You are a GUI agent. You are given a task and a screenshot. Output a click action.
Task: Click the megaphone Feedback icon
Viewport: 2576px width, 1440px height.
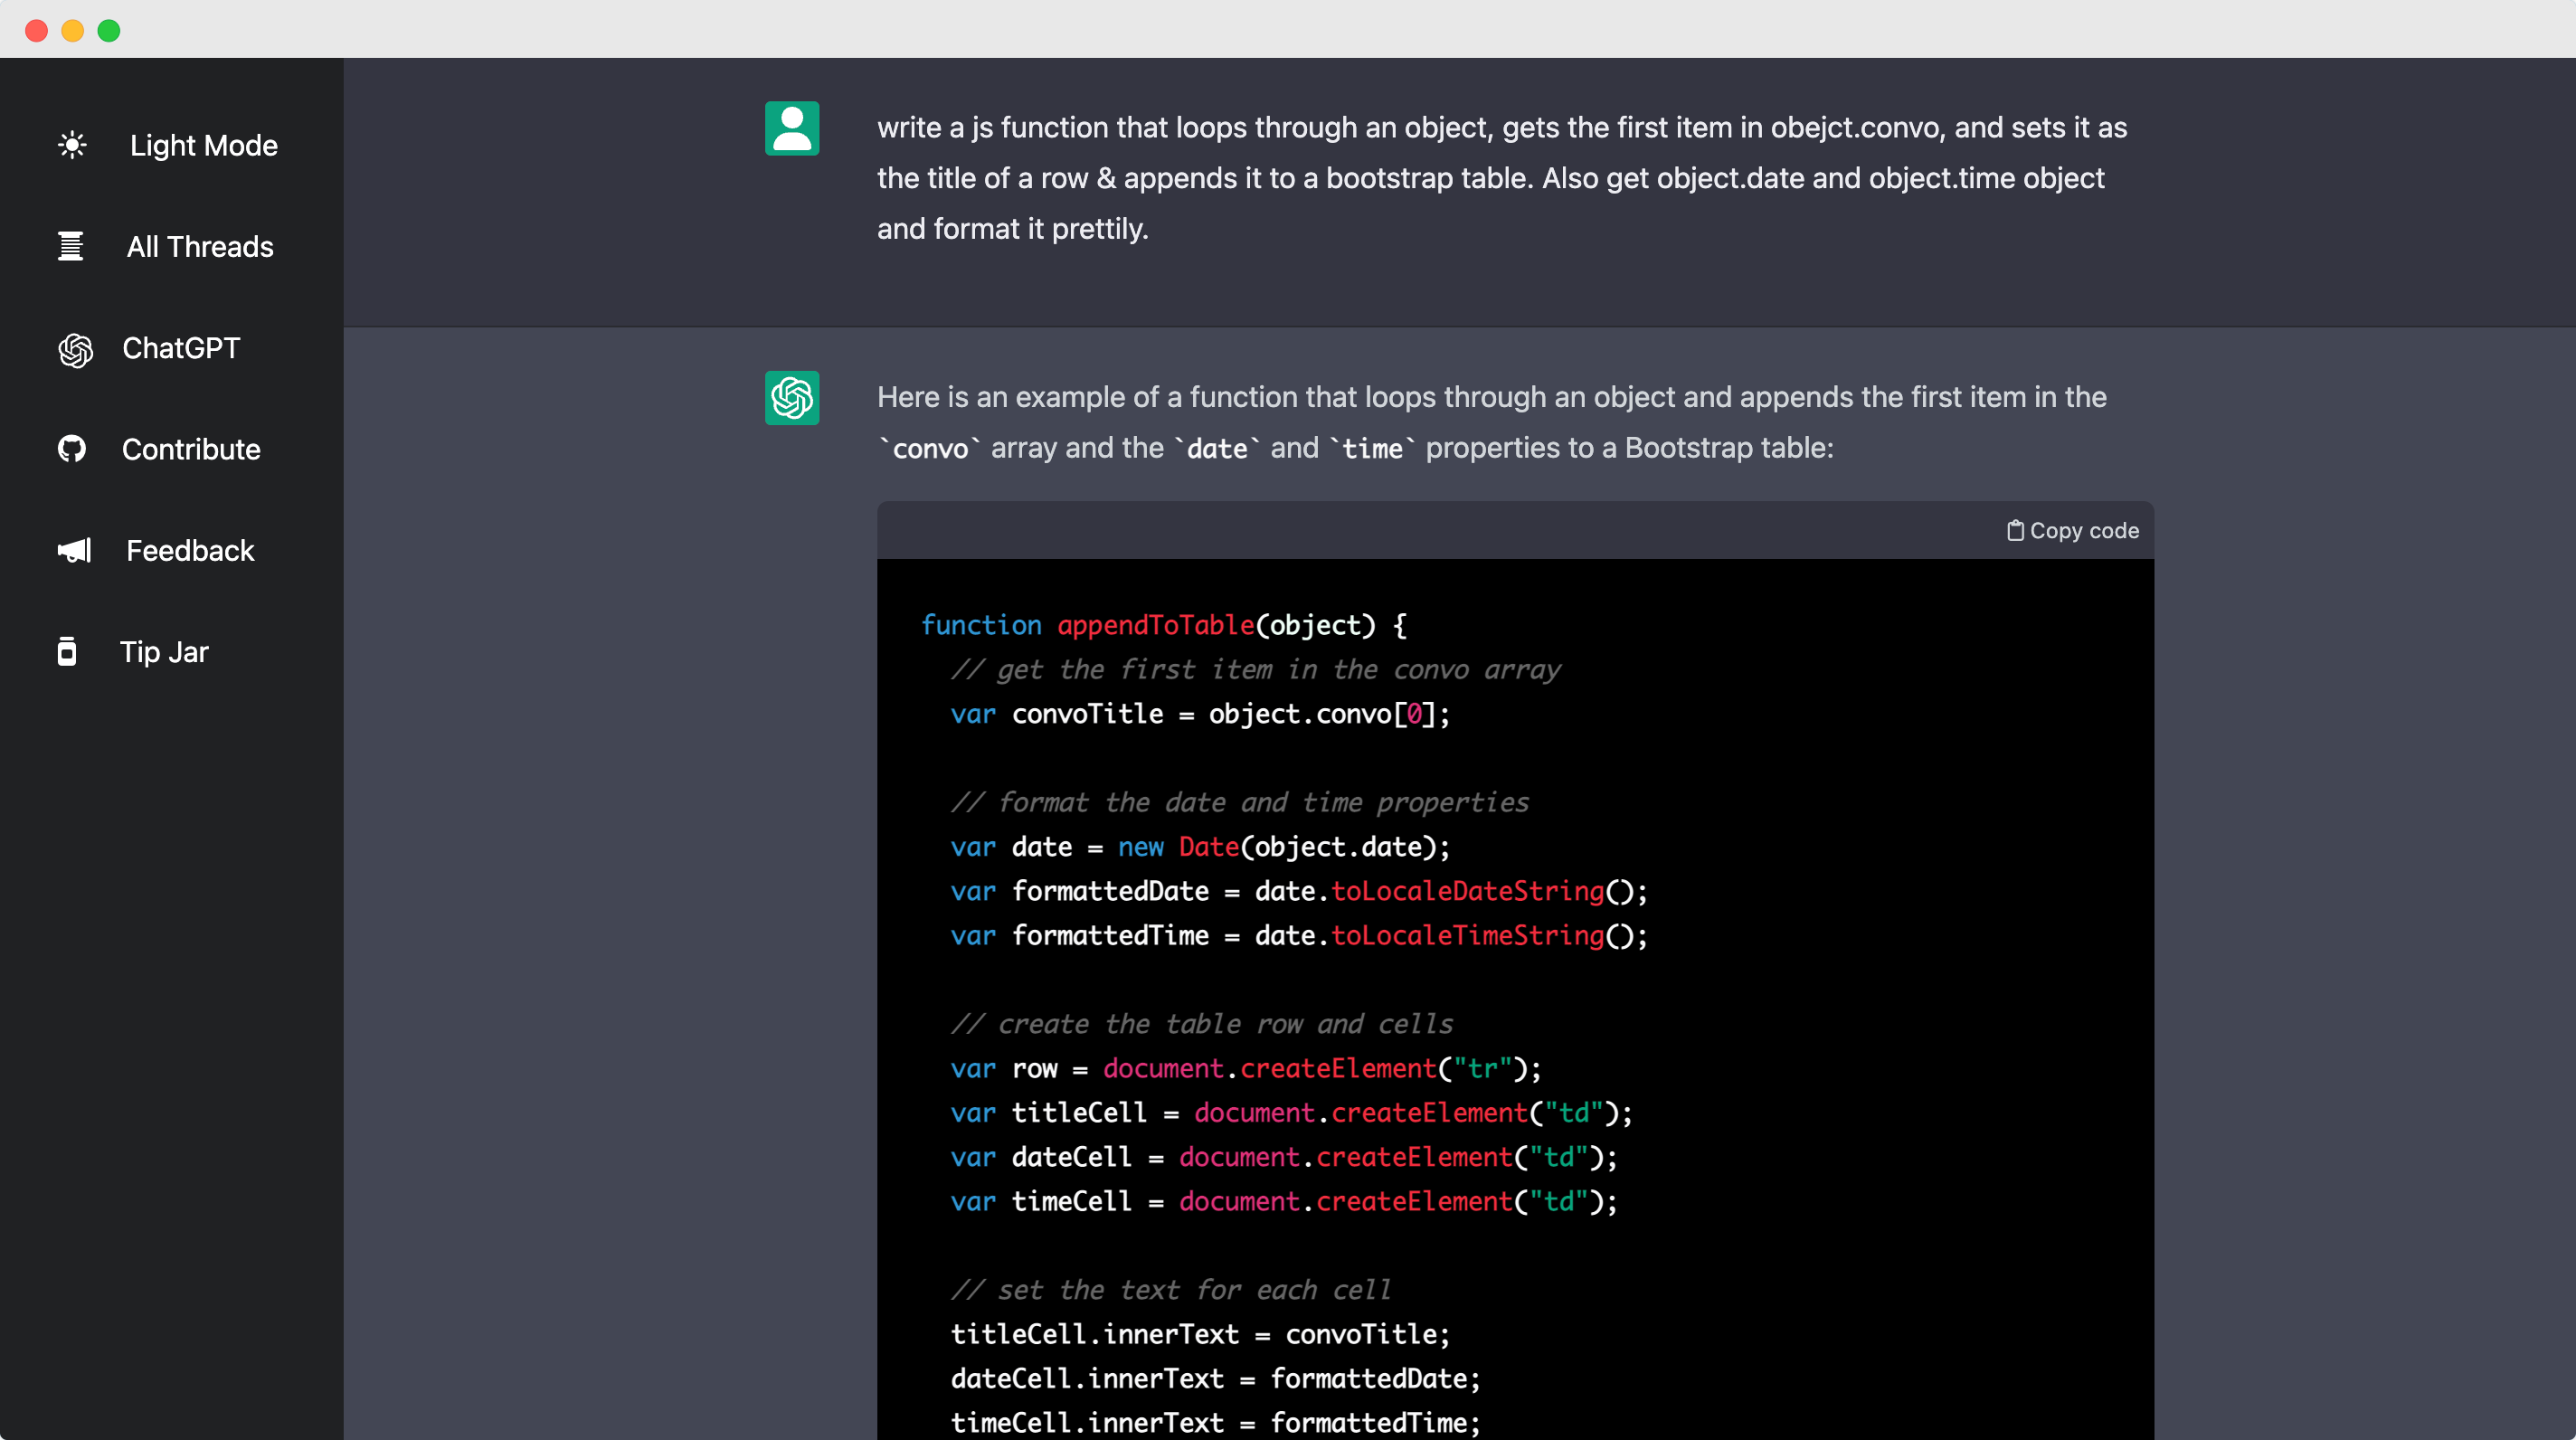point(74,551)
